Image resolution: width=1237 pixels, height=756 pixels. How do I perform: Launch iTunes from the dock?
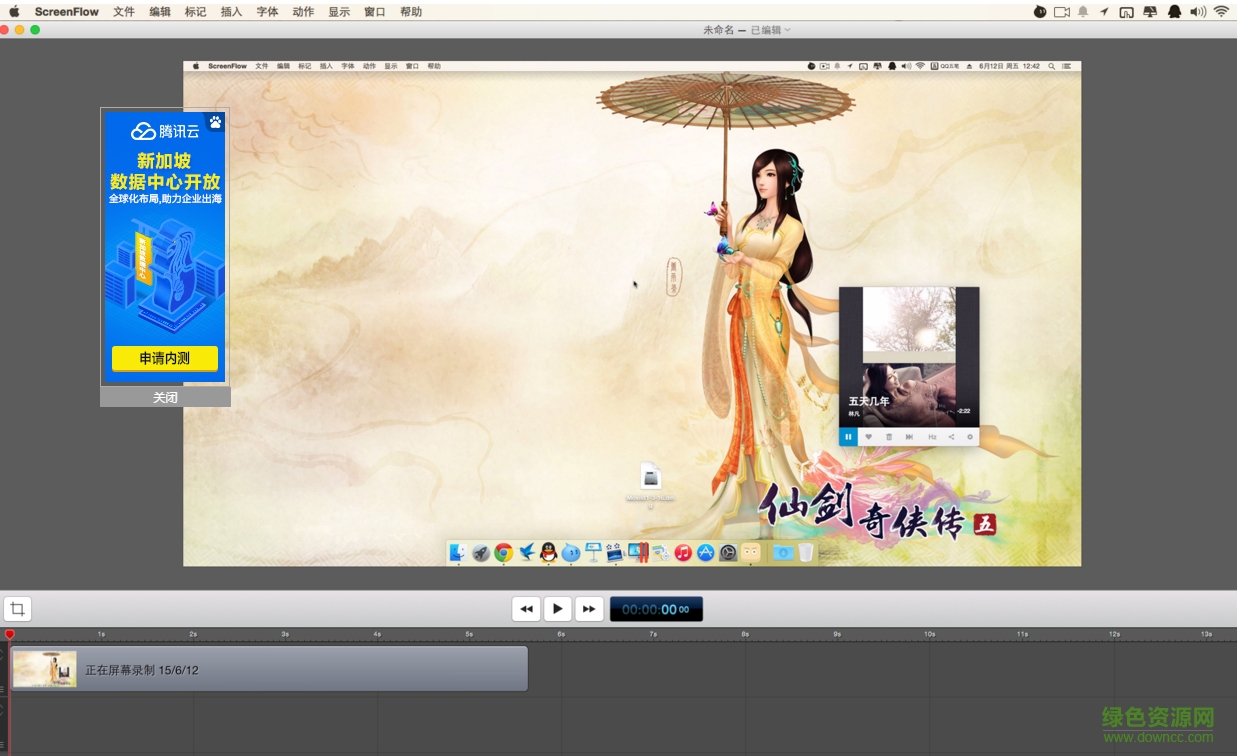[682, 551]
